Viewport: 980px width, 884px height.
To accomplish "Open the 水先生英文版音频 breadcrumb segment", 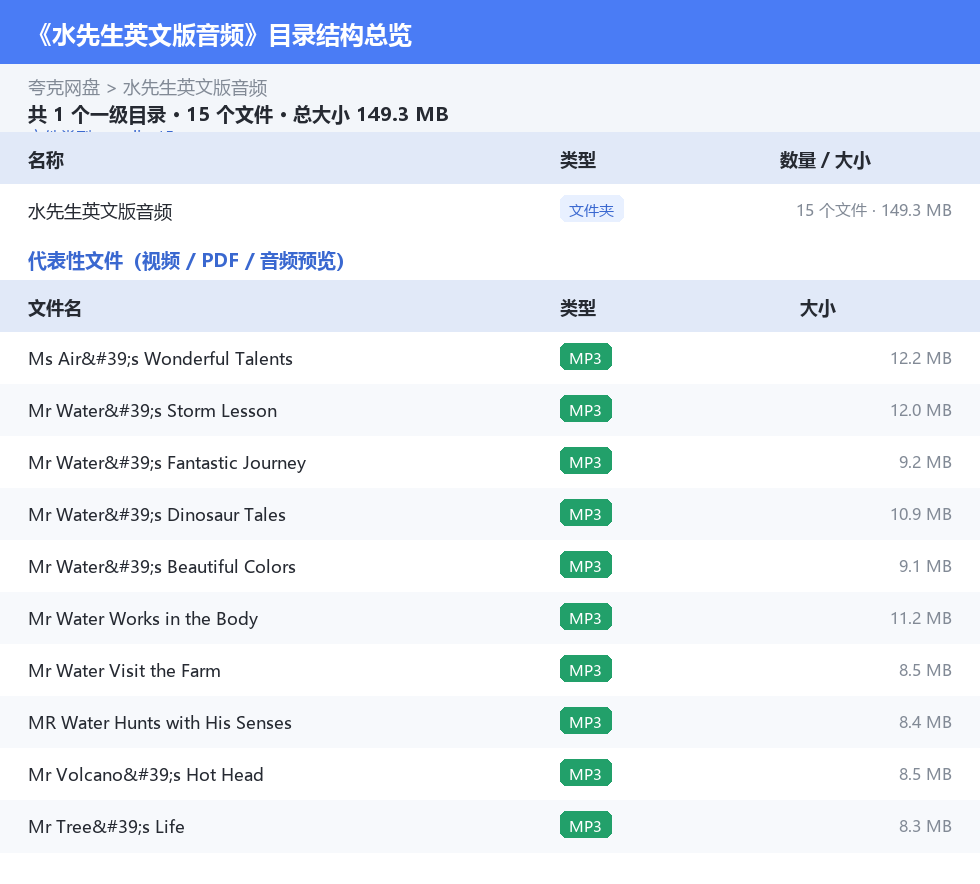I will tap(195, 88).
